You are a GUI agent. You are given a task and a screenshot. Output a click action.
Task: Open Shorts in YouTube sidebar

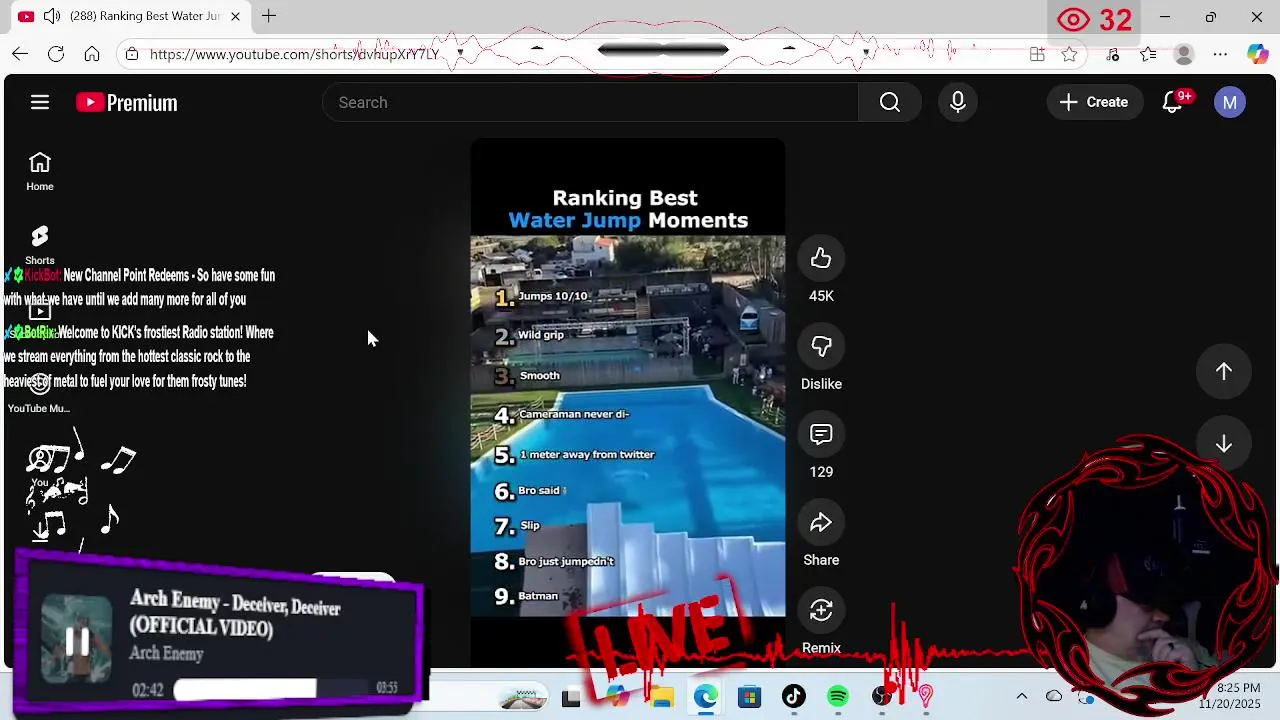tap(40, 245)
